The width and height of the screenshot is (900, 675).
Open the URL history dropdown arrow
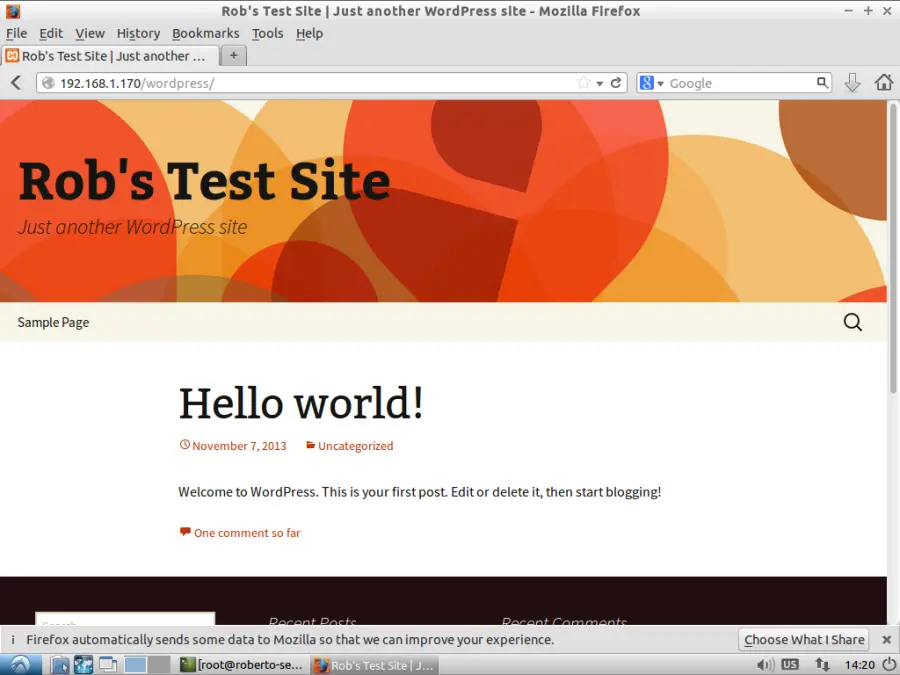pyautogui.click(x=600, y=84)
